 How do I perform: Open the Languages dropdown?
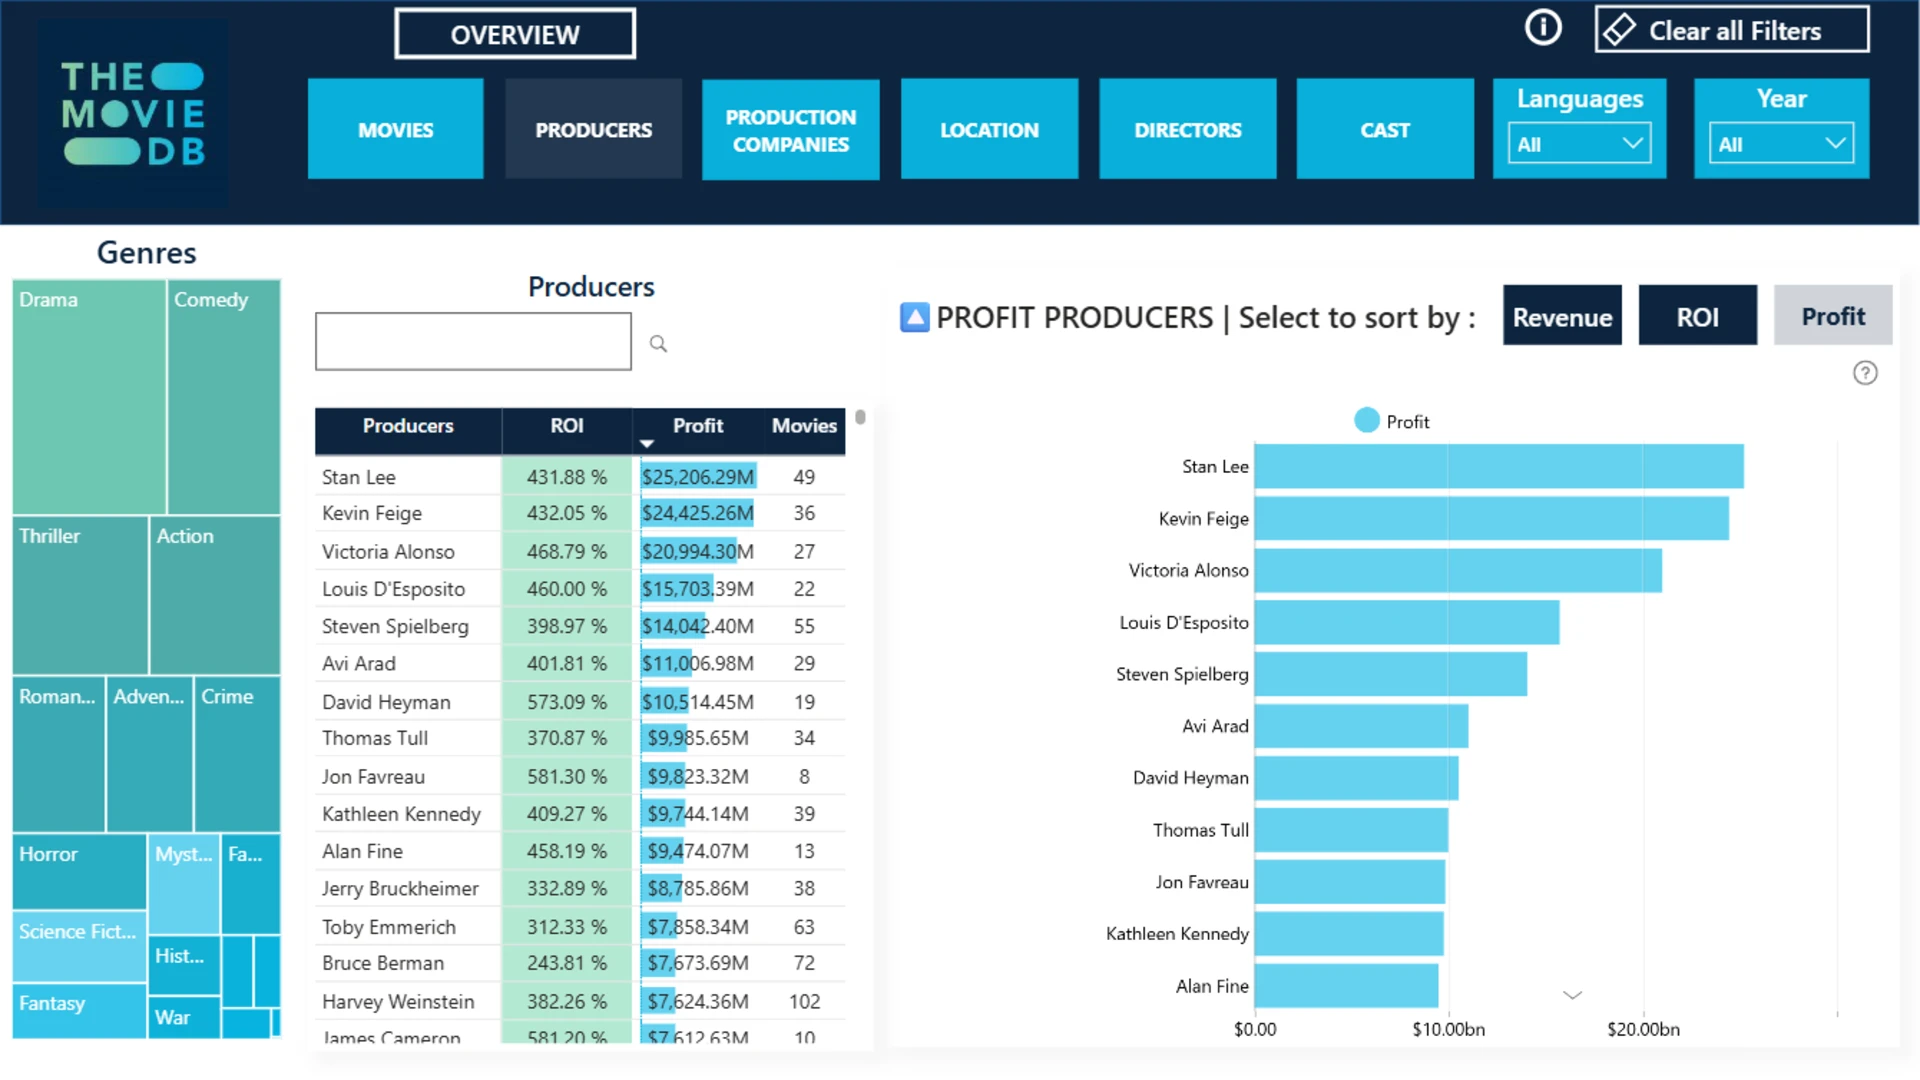tap(1579, 144)
